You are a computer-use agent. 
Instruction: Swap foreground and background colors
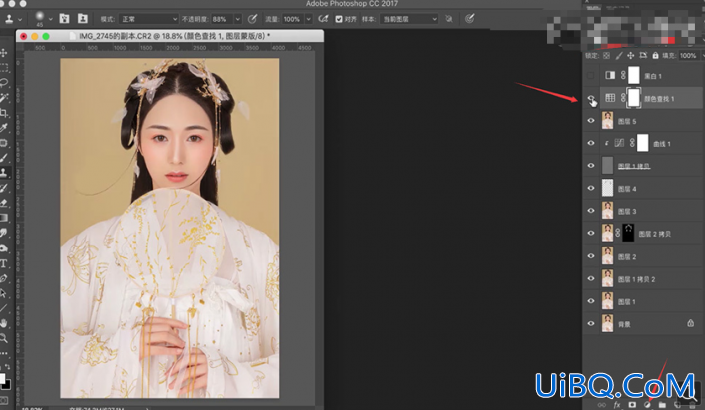(x=8, y=367)
